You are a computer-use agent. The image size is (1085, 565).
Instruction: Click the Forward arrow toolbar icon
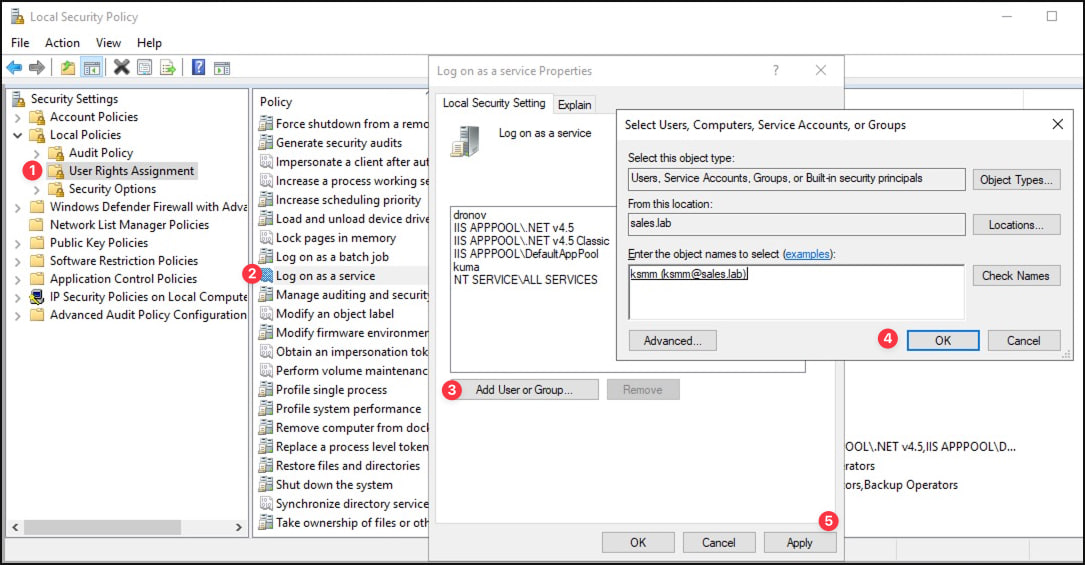(37, 67)
